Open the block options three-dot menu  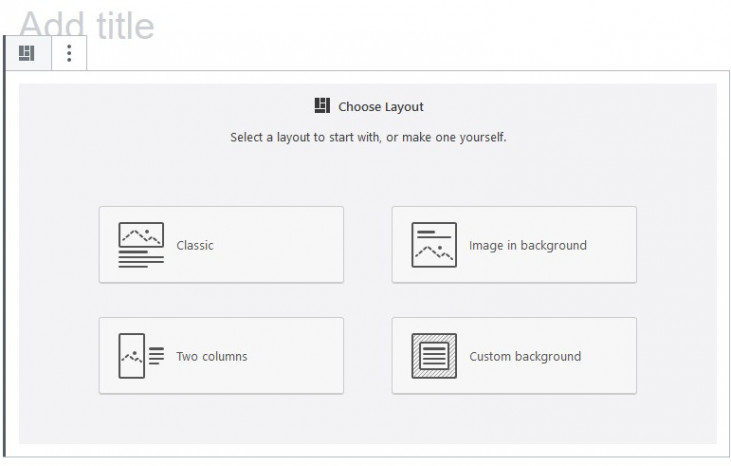tap(69, 53)
